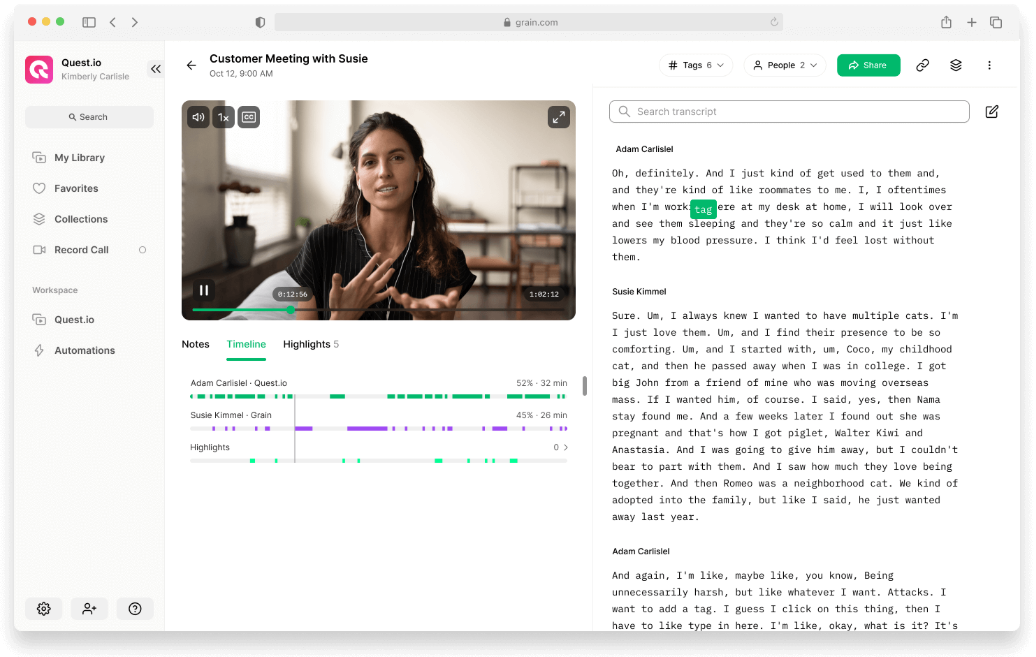This screenshot has height=657, width=1036.
Task: Toggle closed captions on the video
Action: (x=248, y=117)
